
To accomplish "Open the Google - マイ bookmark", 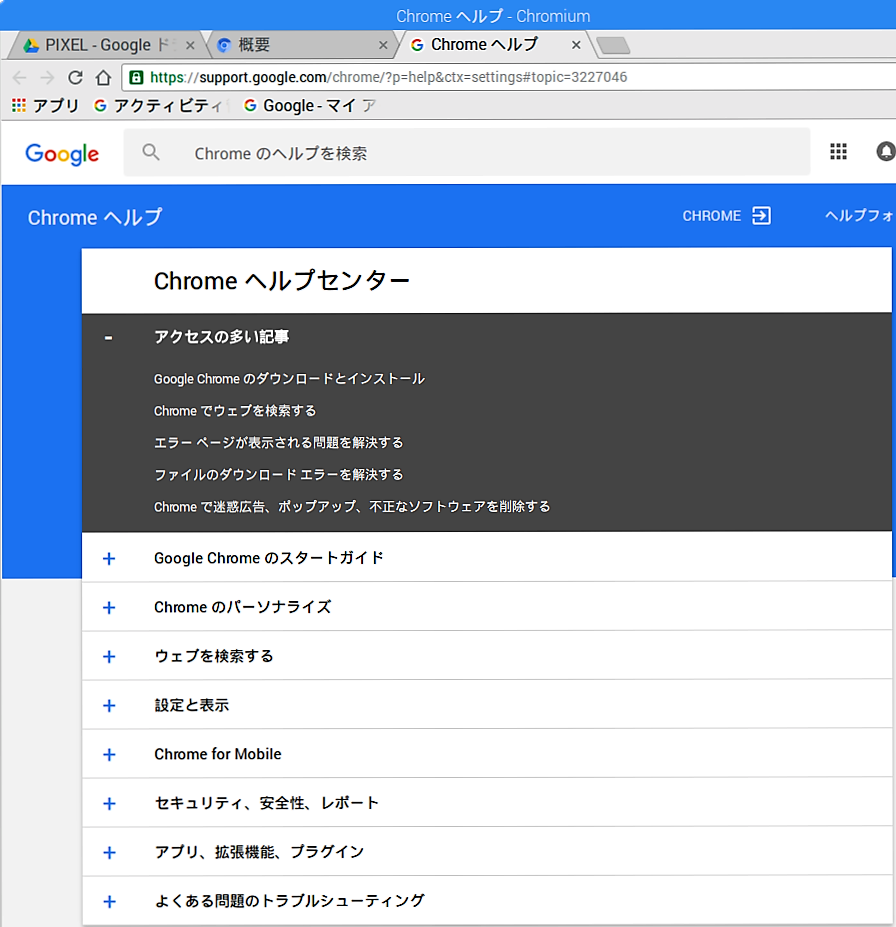I will click(x=310, y=106).
